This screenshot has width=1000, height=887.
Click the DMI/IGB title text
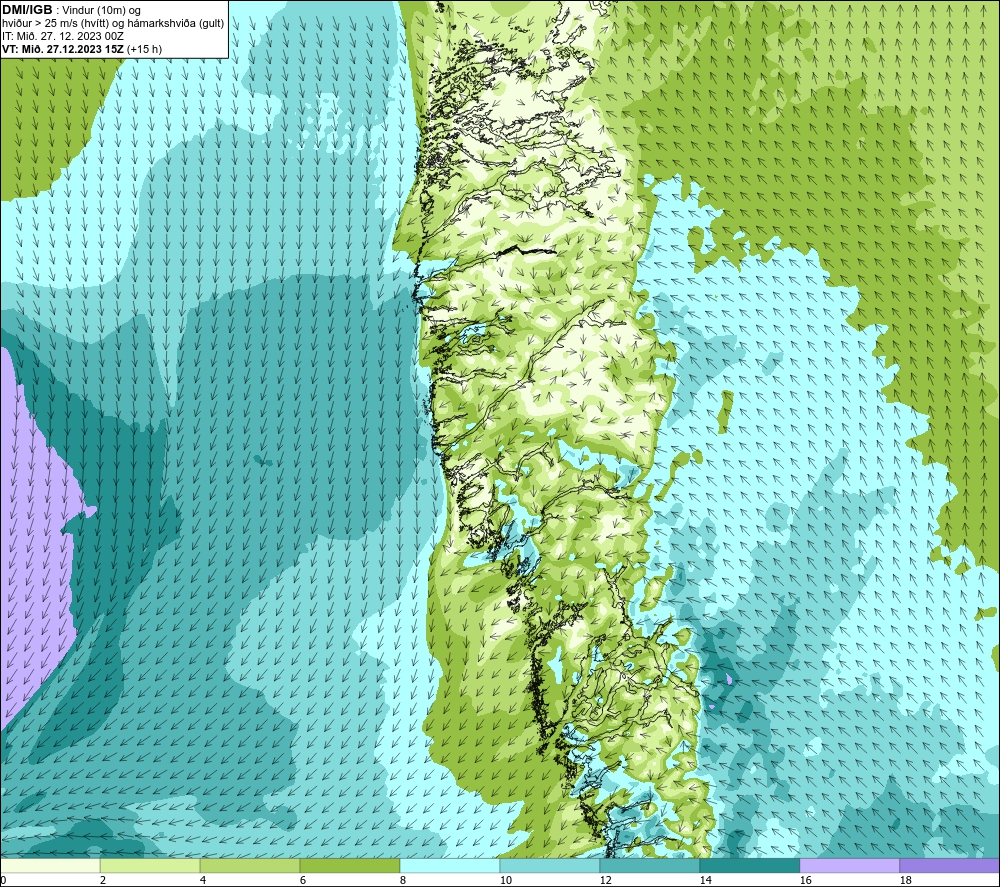[27, 10]
